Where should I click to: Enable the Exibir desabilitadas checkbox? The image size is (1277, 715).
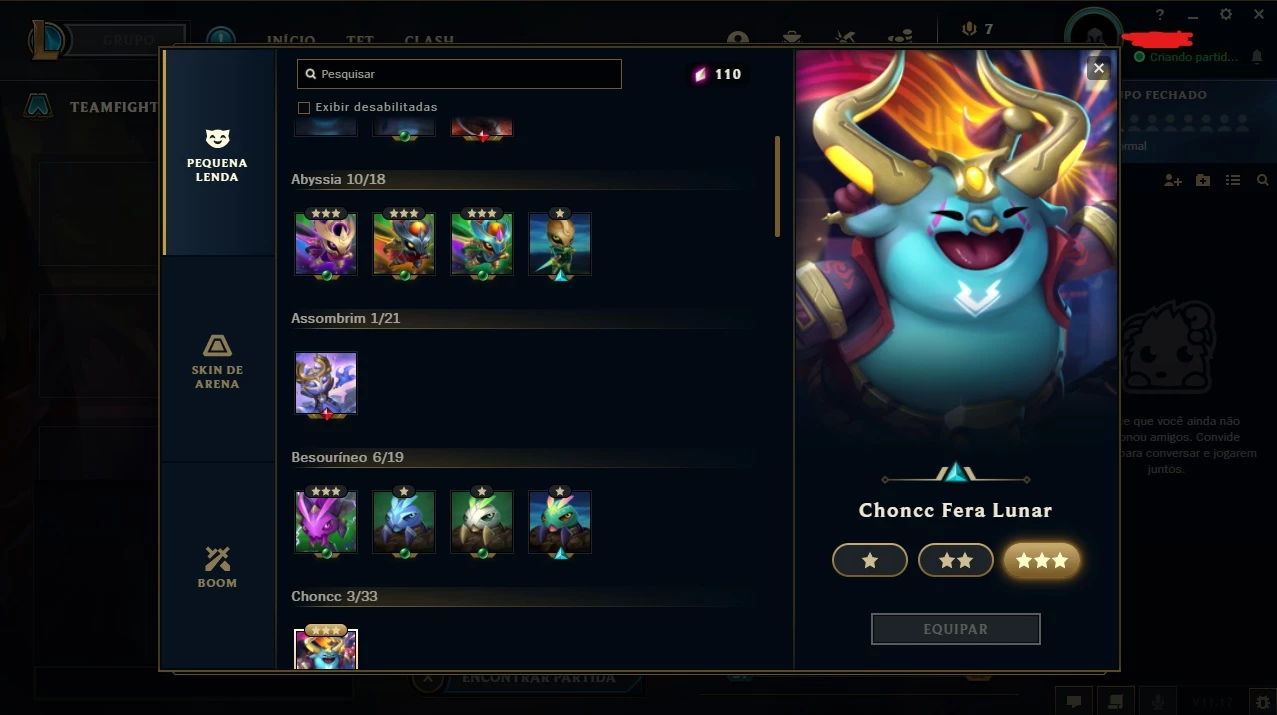tap(304, 107)
